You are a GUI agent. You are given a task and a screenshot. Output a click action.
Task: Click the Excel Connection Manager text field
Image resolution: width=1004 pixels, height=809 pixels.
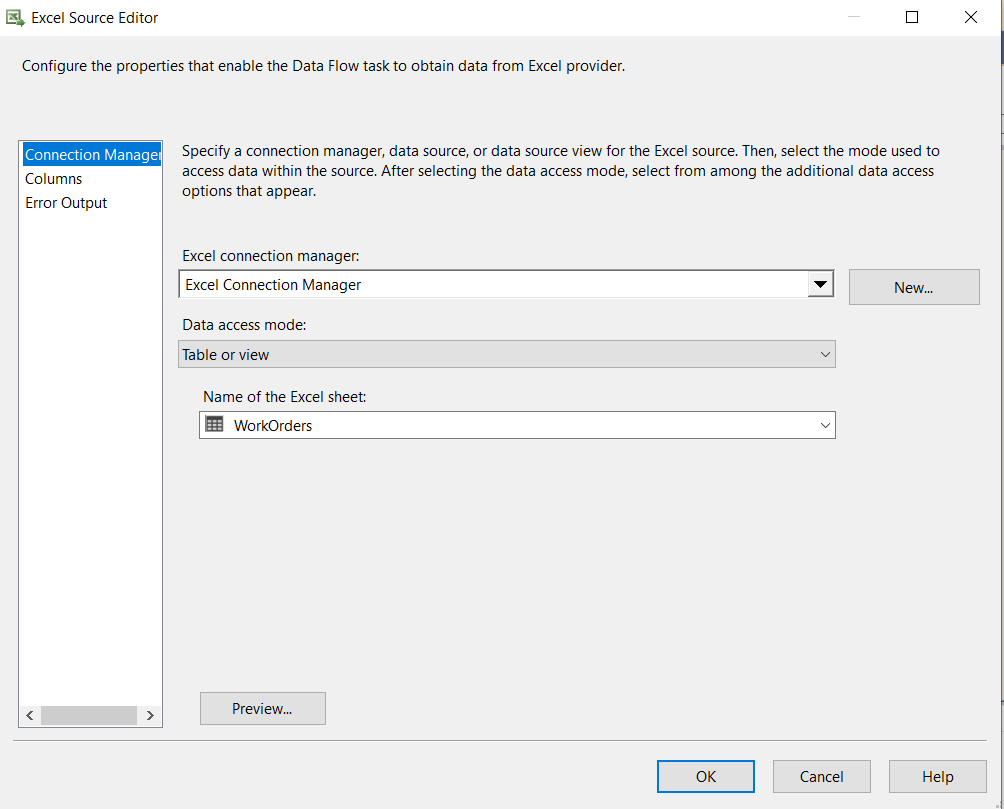[x=492, y=285]
